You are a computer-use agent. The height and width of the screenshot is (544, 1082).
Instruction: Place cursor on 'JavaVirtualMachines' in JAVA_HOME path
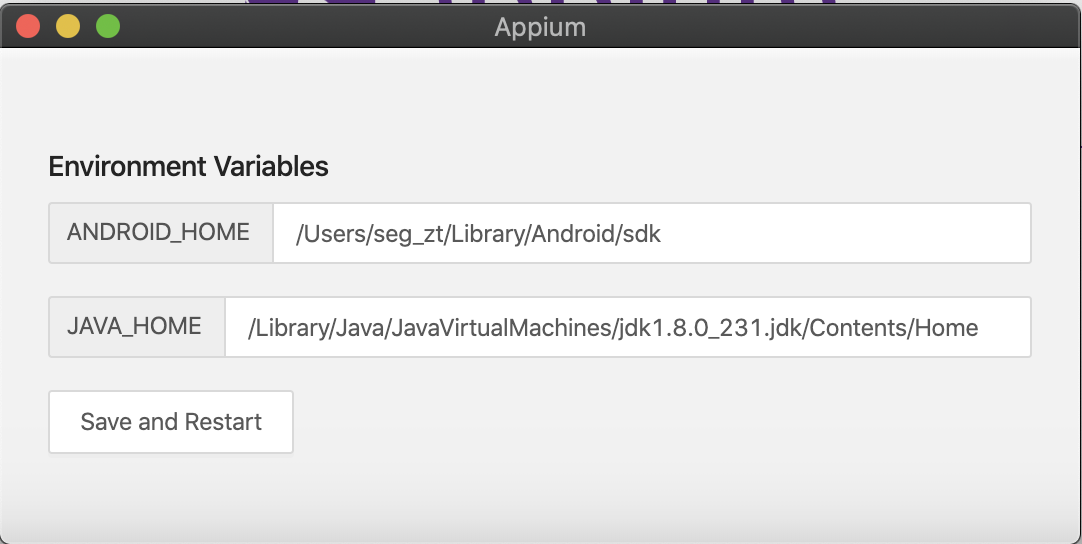[502, 328]
